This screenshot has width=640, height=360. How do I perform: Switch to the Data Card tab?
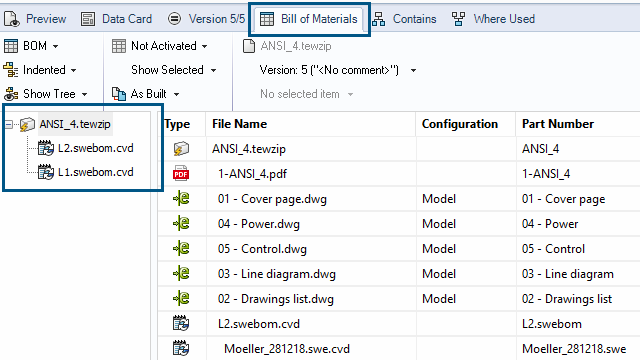(116, 19)
